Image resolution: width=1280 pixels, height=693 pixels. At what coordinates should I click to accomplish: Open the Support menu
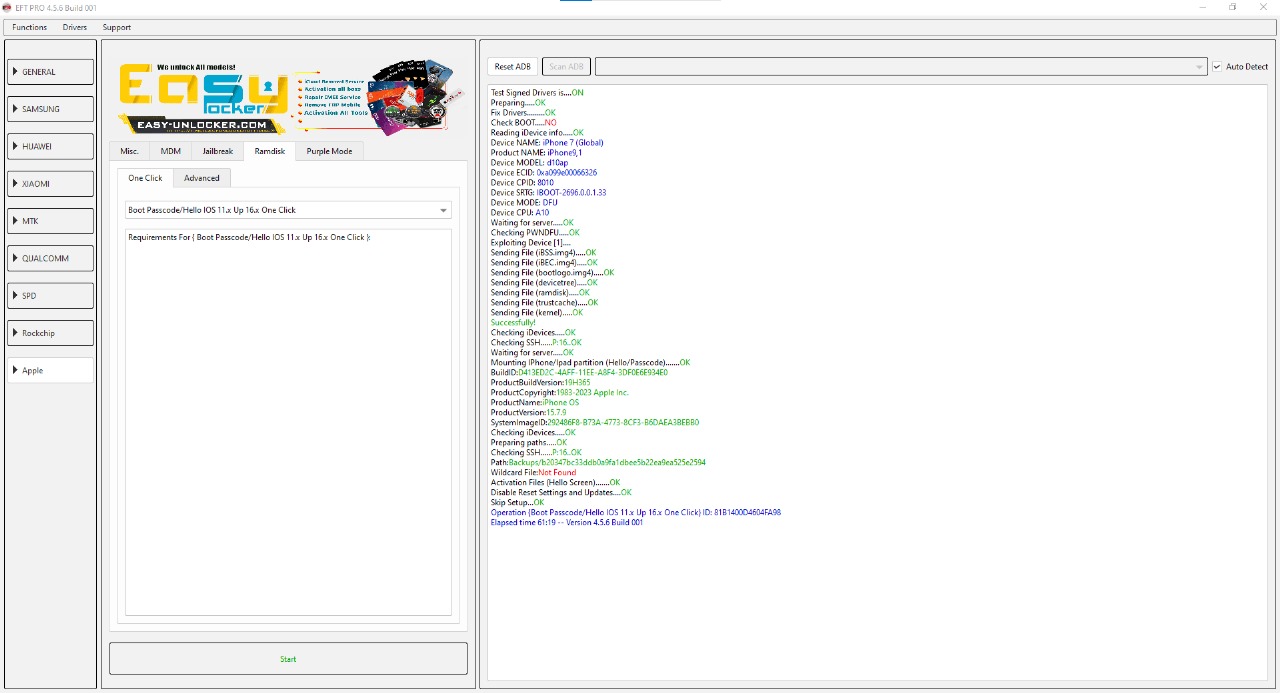click(117, 27)
